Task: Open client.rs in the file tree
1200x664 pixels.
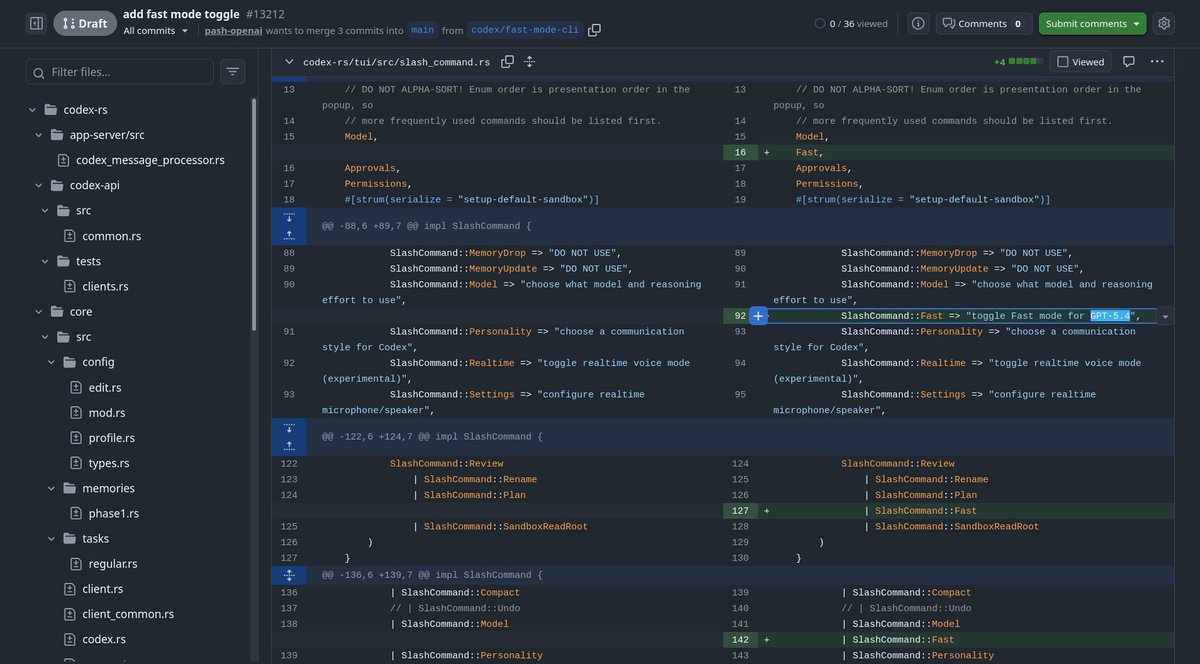Action: coord(103,589)
